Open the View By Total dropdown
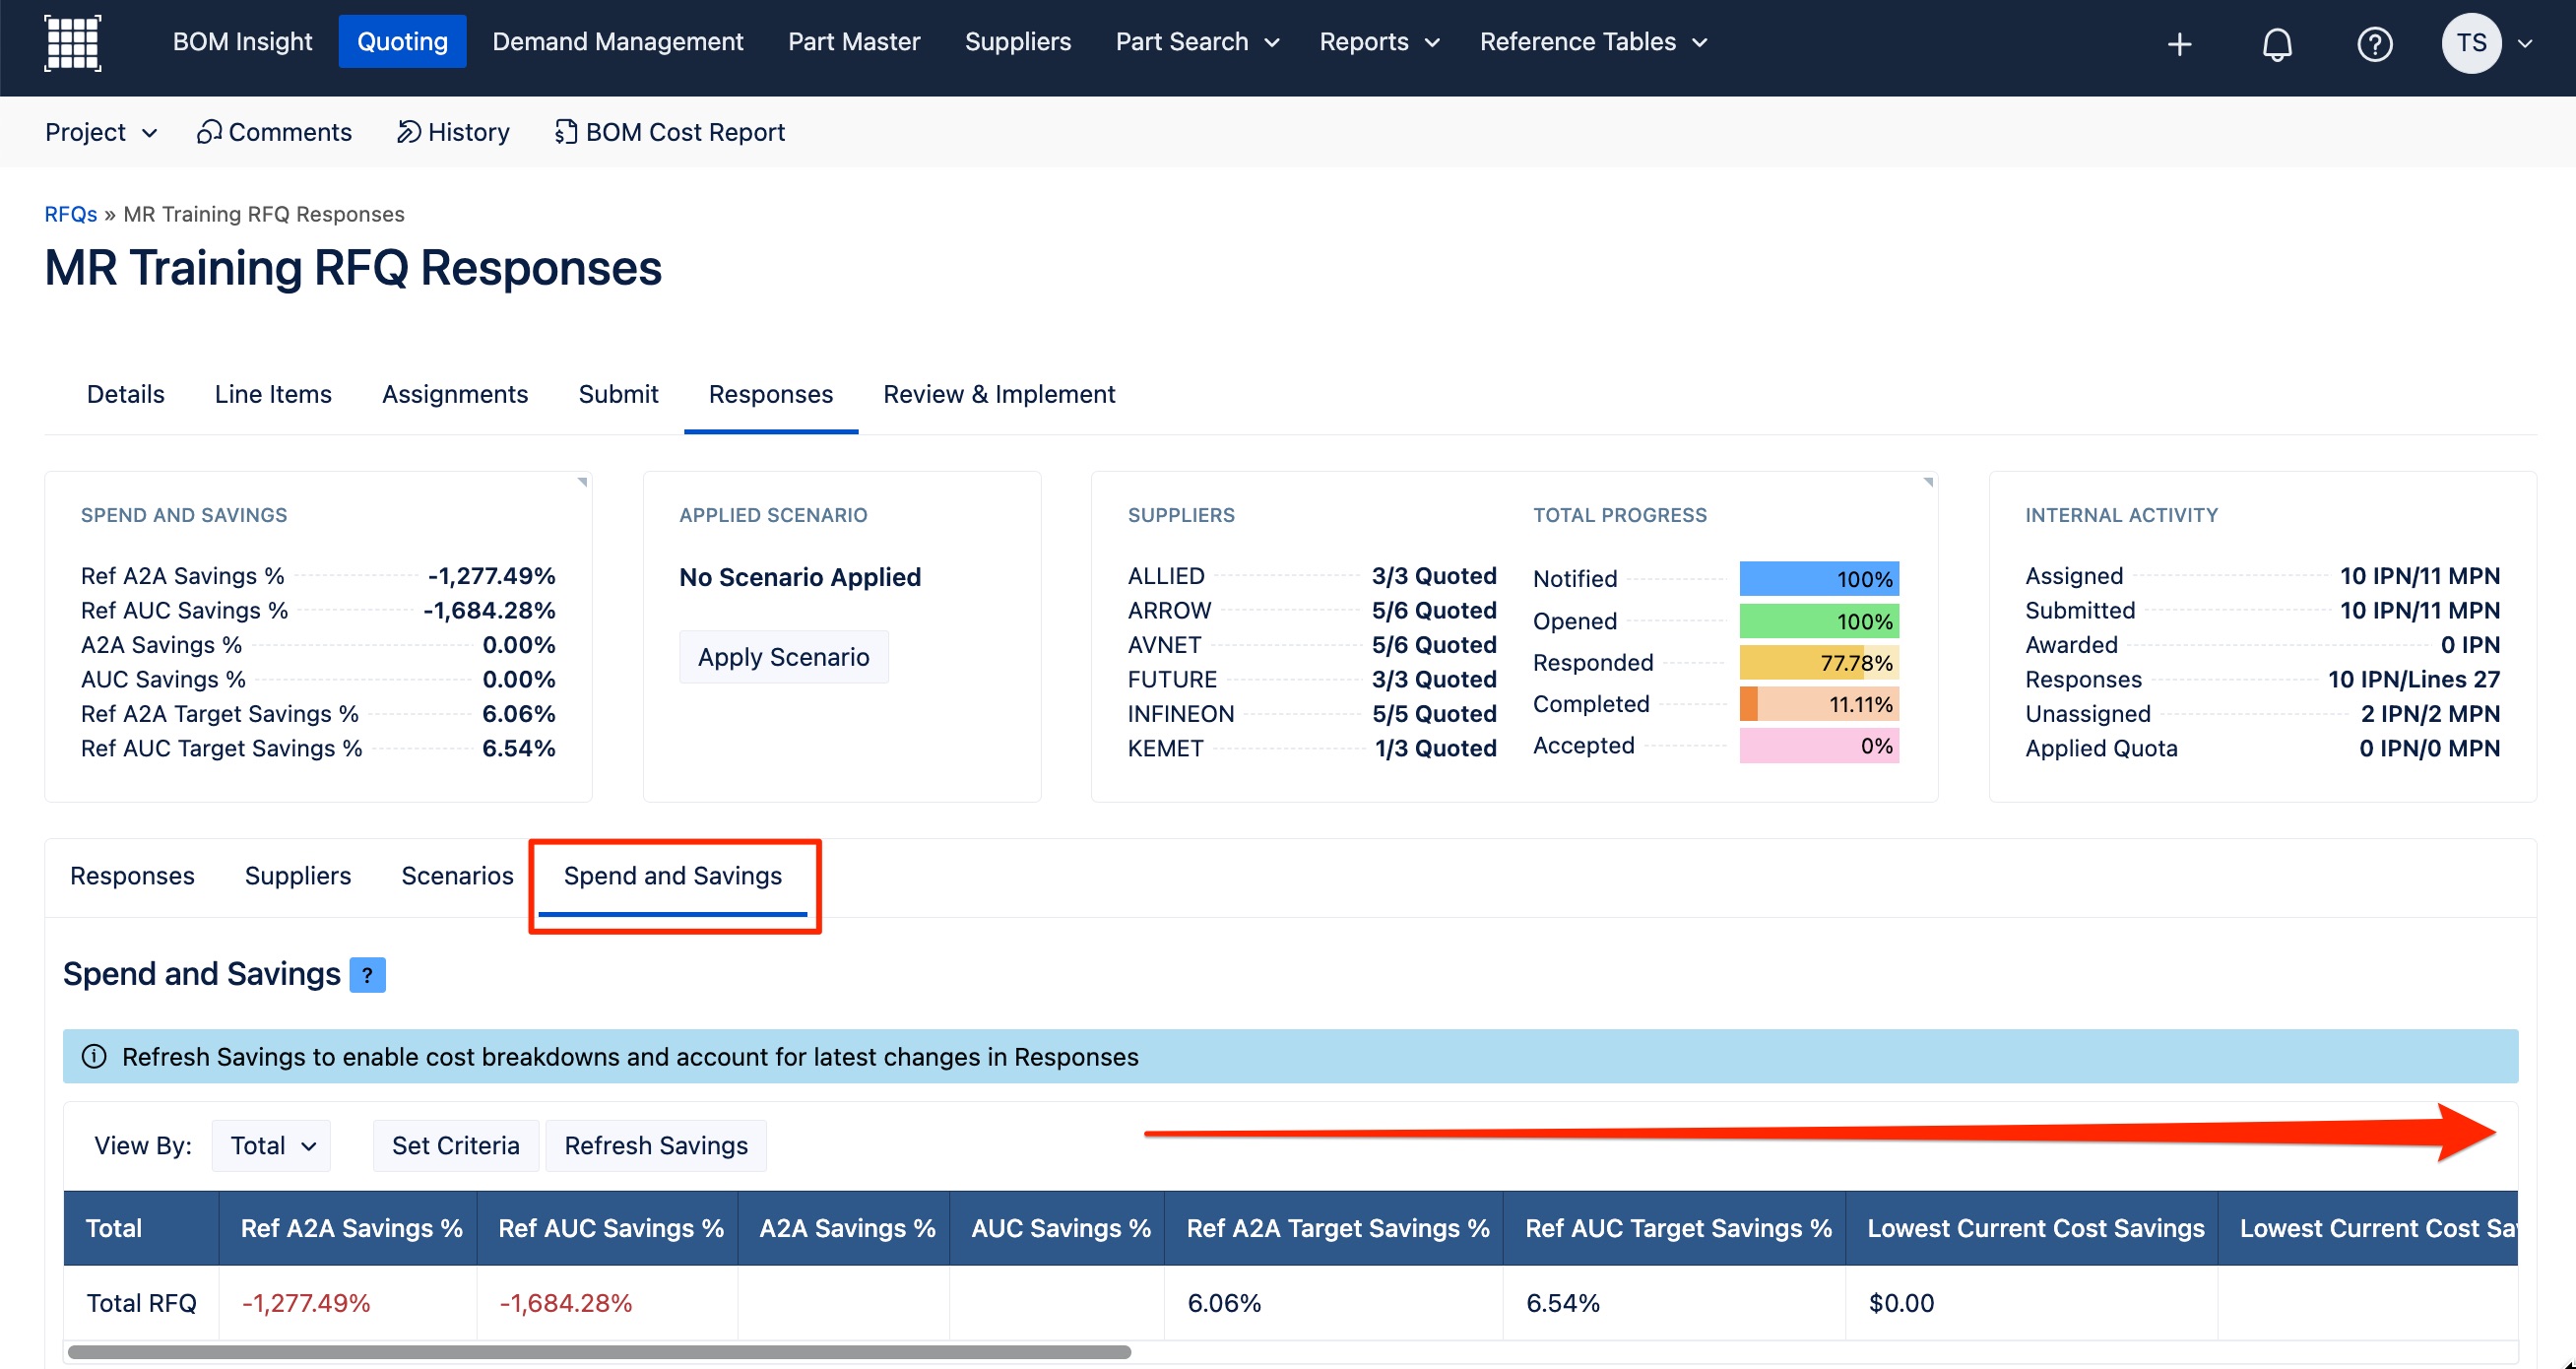 pyautogui.click(x=272, y=1145)
